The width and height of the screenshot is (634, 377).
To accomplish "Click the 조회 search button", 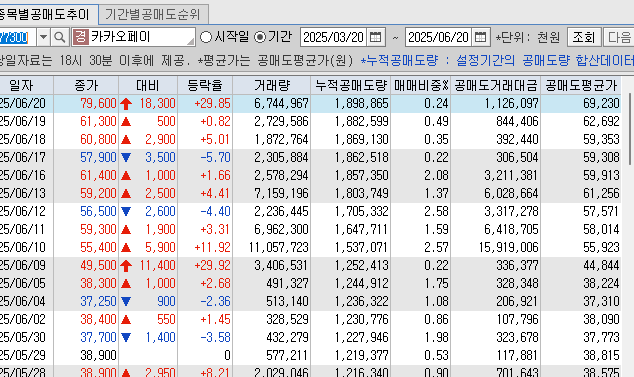I will 583,37.
